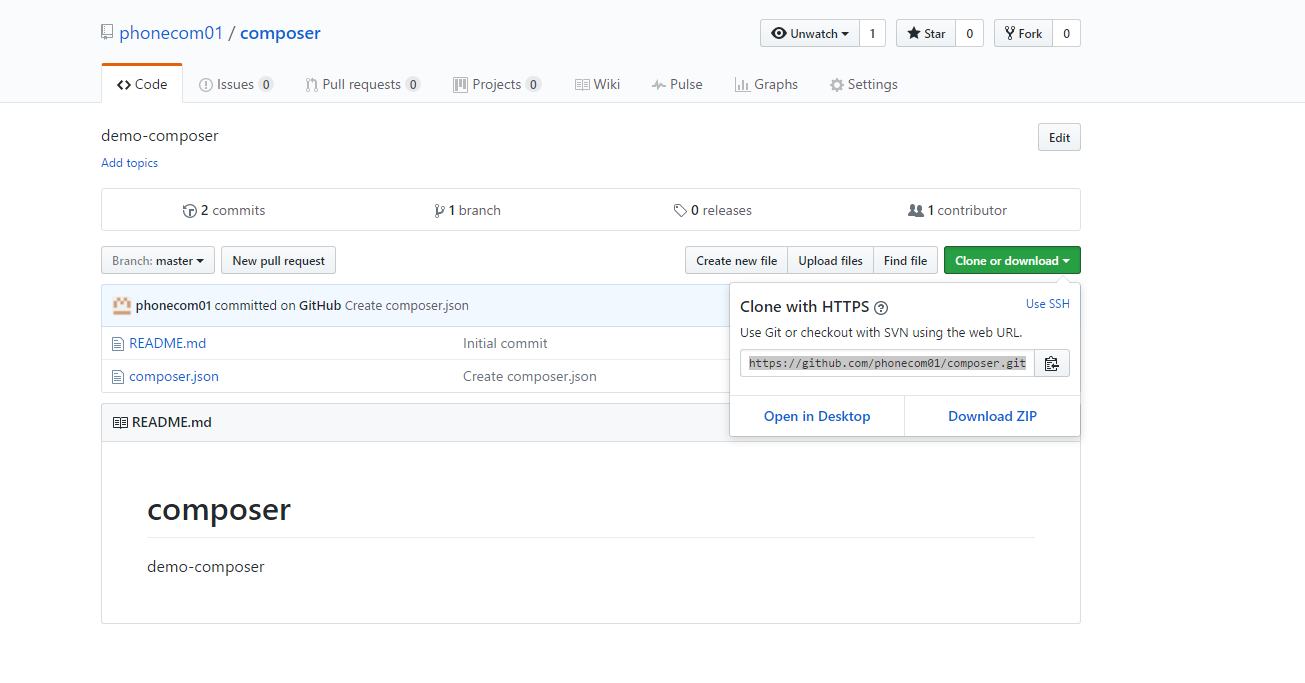Open the Branch: master dropdown
The width and height of the screenshot is (1305, 683).
[x=158, y=261]
